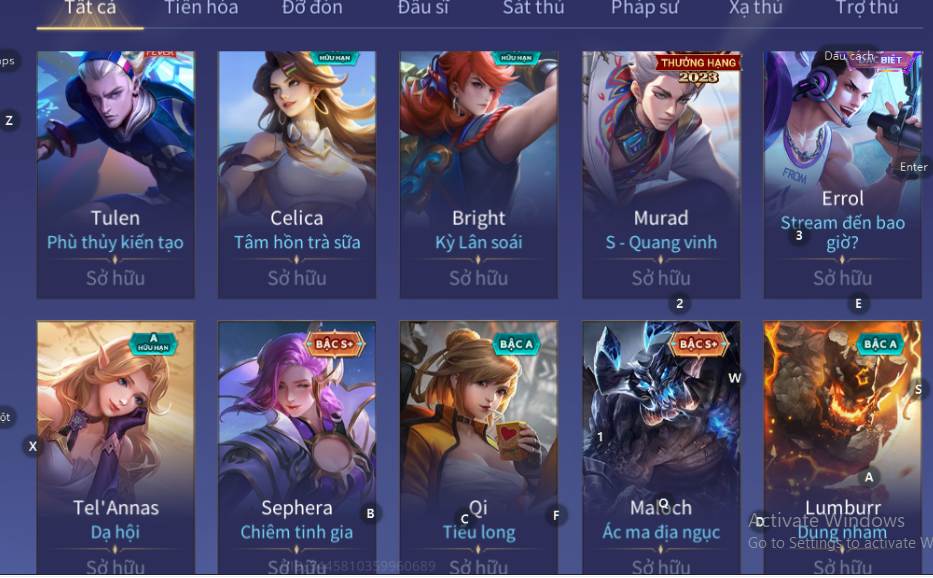Open the Xạ thủ category tab
This screenshot has height=578, width=933.
(x=756, y=8)
